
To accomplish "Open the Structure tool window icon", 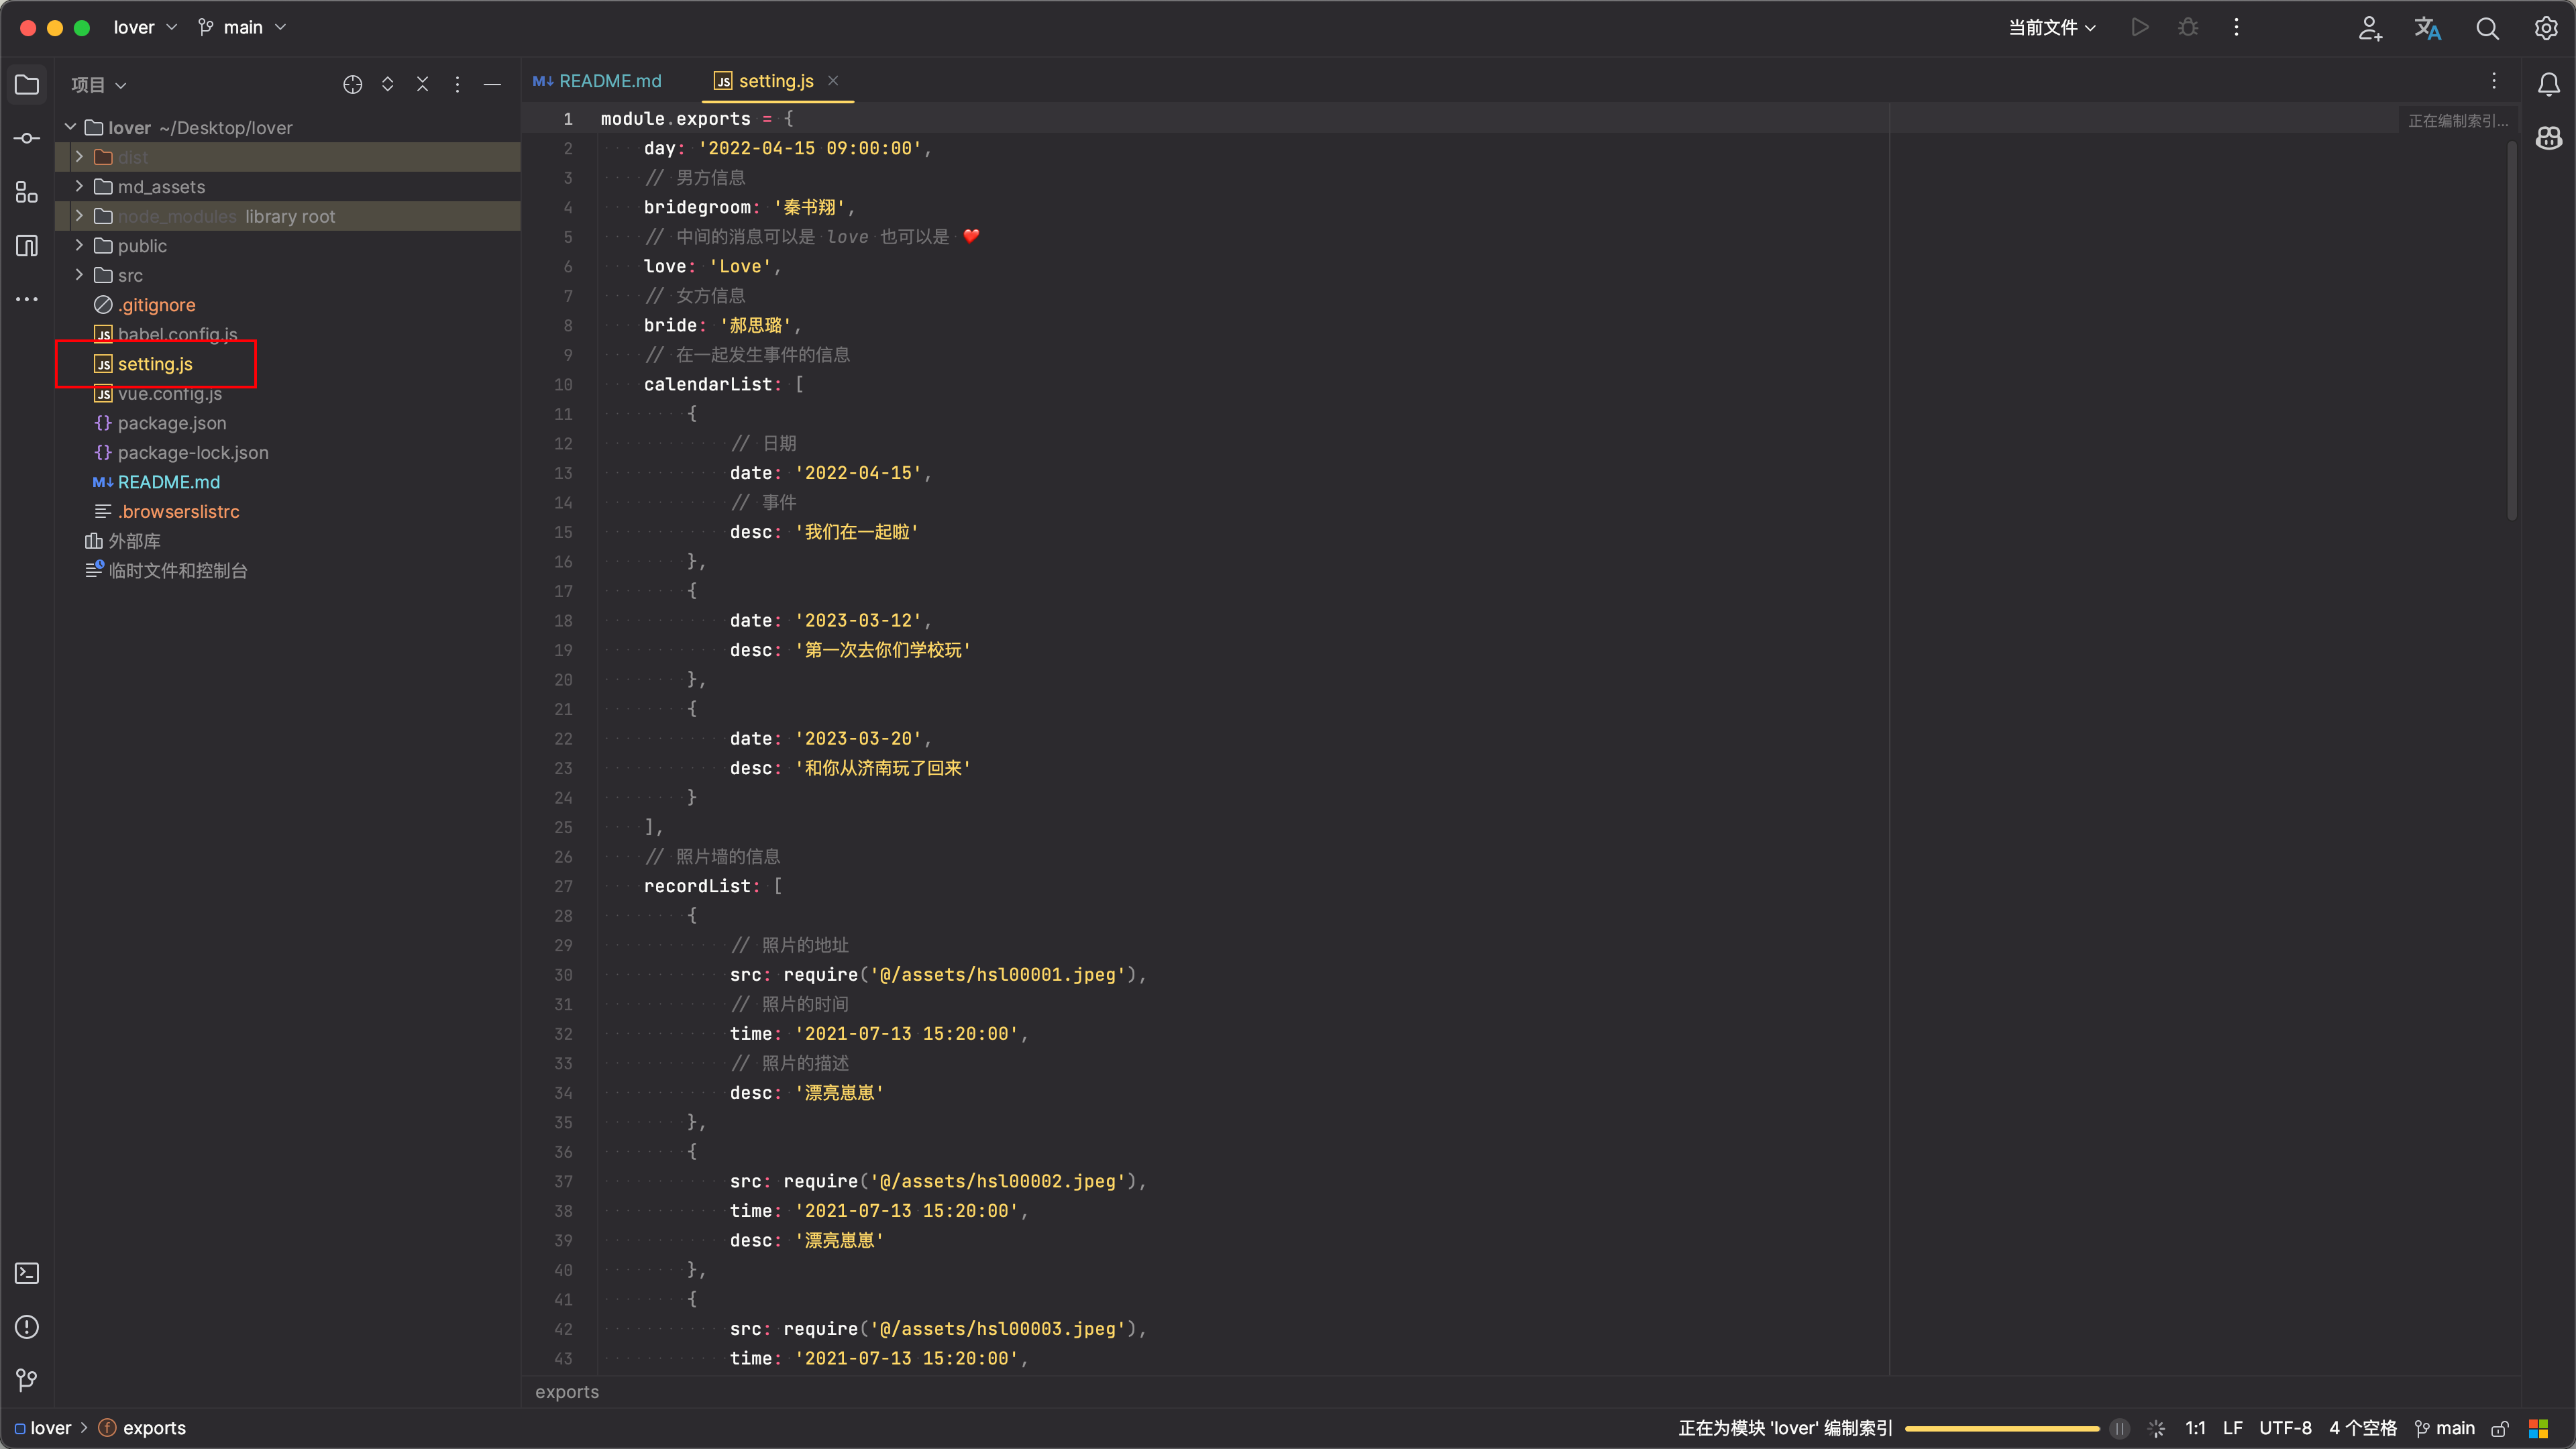I will pos(27,192).
